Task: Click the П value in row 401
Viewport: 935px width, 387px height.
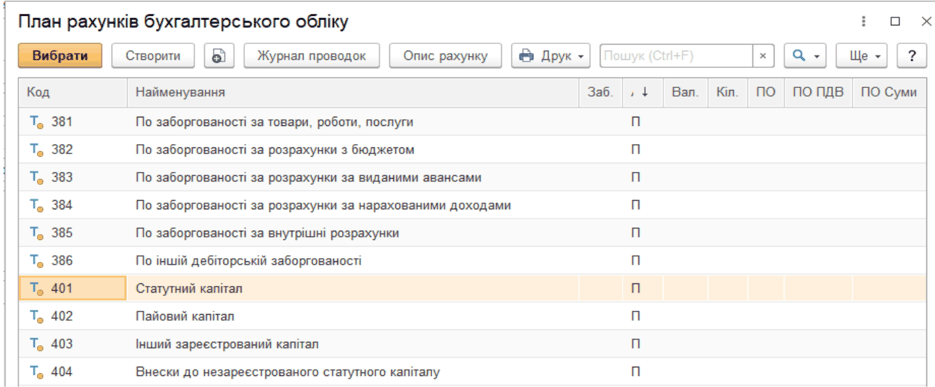Action: pyautogui.click(x=636, y=289)
